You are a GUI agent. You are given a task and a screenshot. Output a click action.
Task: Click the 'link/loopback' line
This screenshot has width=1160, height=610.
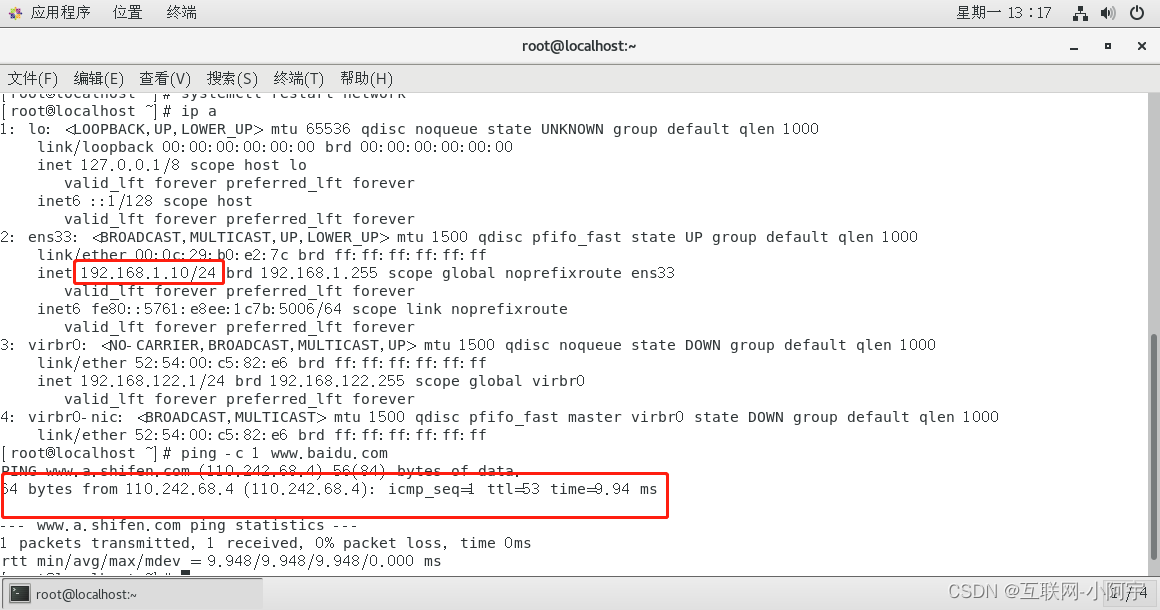click(x=275, y=147)
